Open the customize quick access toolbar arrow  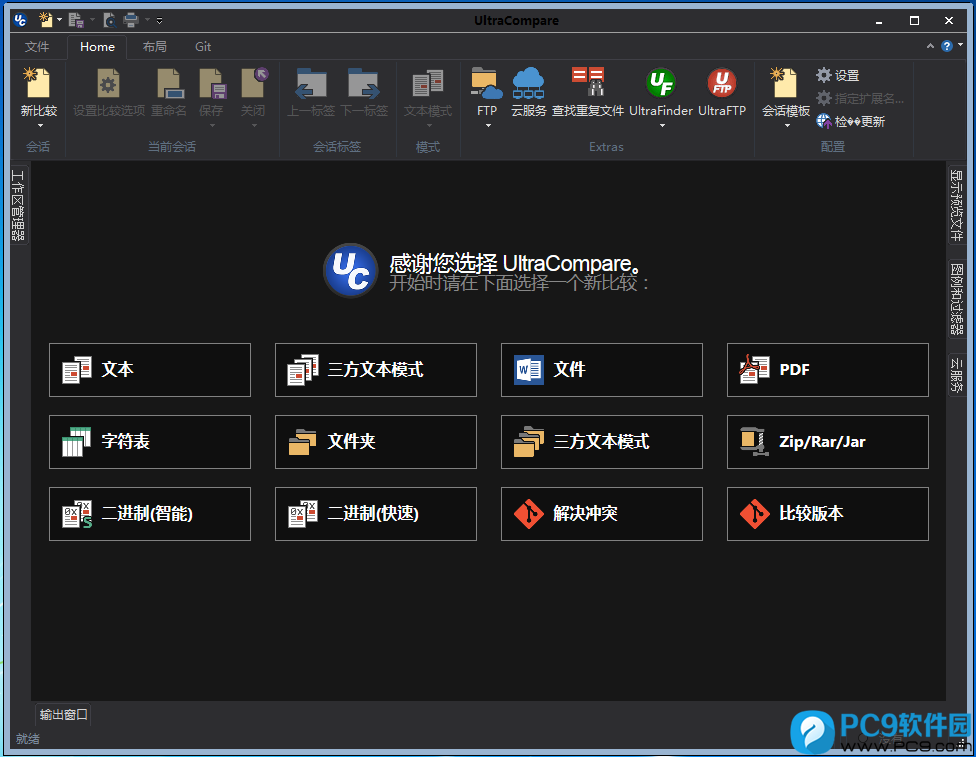click(159, 21)
